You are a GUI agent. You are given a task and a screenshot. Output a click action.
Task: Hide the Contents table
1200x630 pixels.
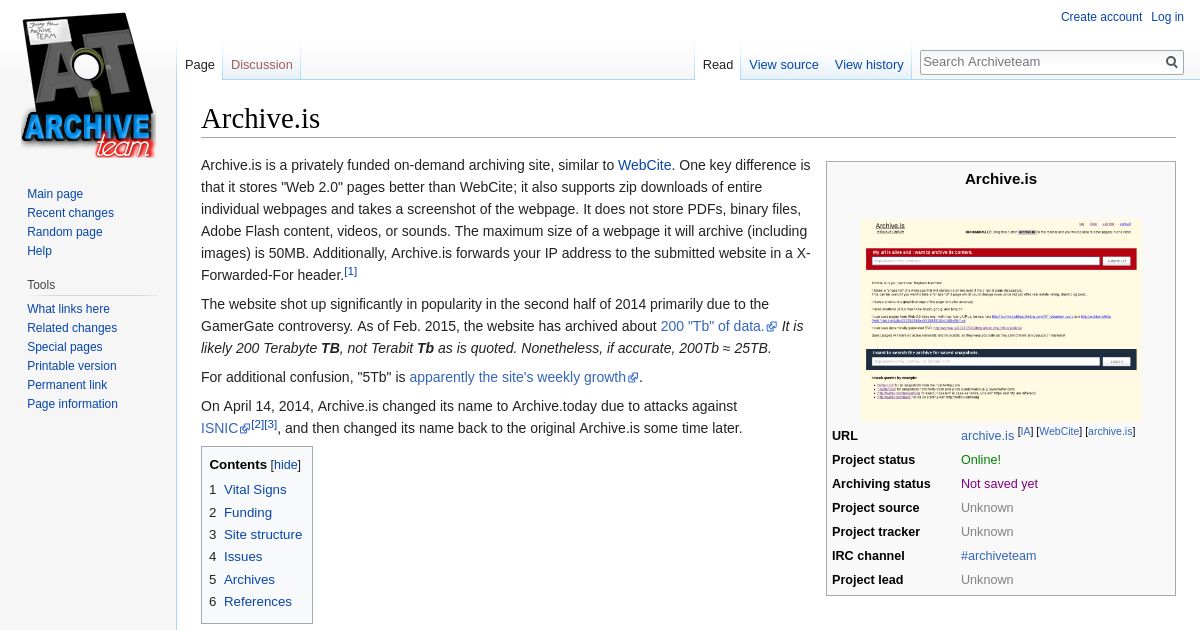tap(286, 465)
